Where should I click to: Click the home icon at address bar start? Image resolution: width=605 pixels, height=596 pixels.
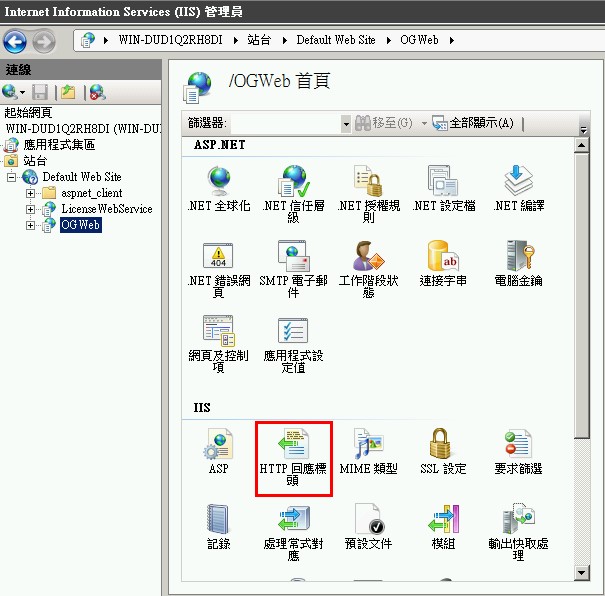click(x=88, y=40)
